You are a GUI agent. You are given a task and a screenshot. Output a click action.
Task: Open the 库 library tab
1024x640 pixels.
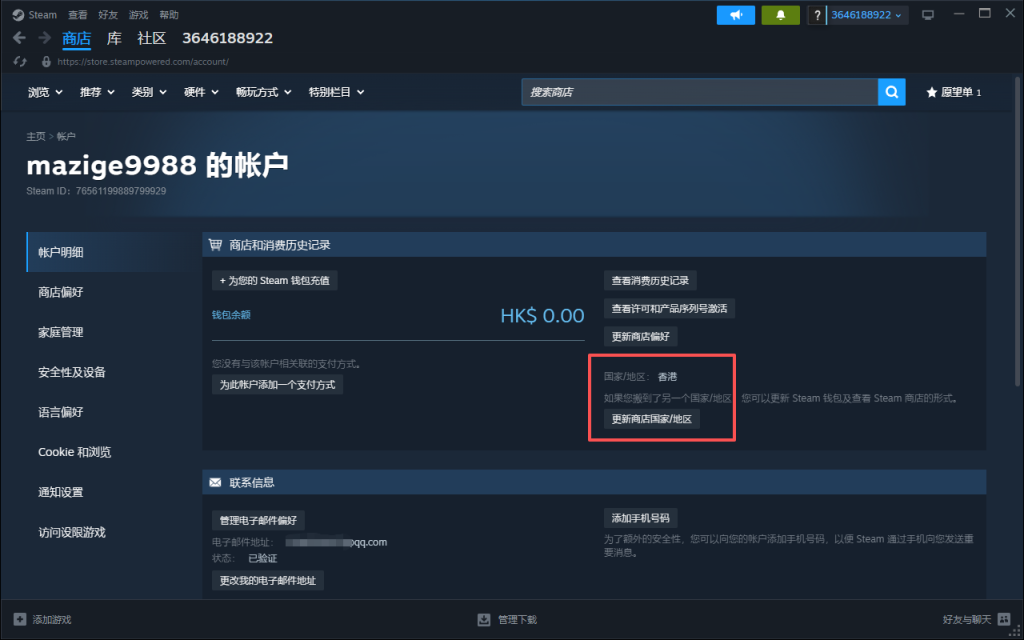[x=114, y=38]
